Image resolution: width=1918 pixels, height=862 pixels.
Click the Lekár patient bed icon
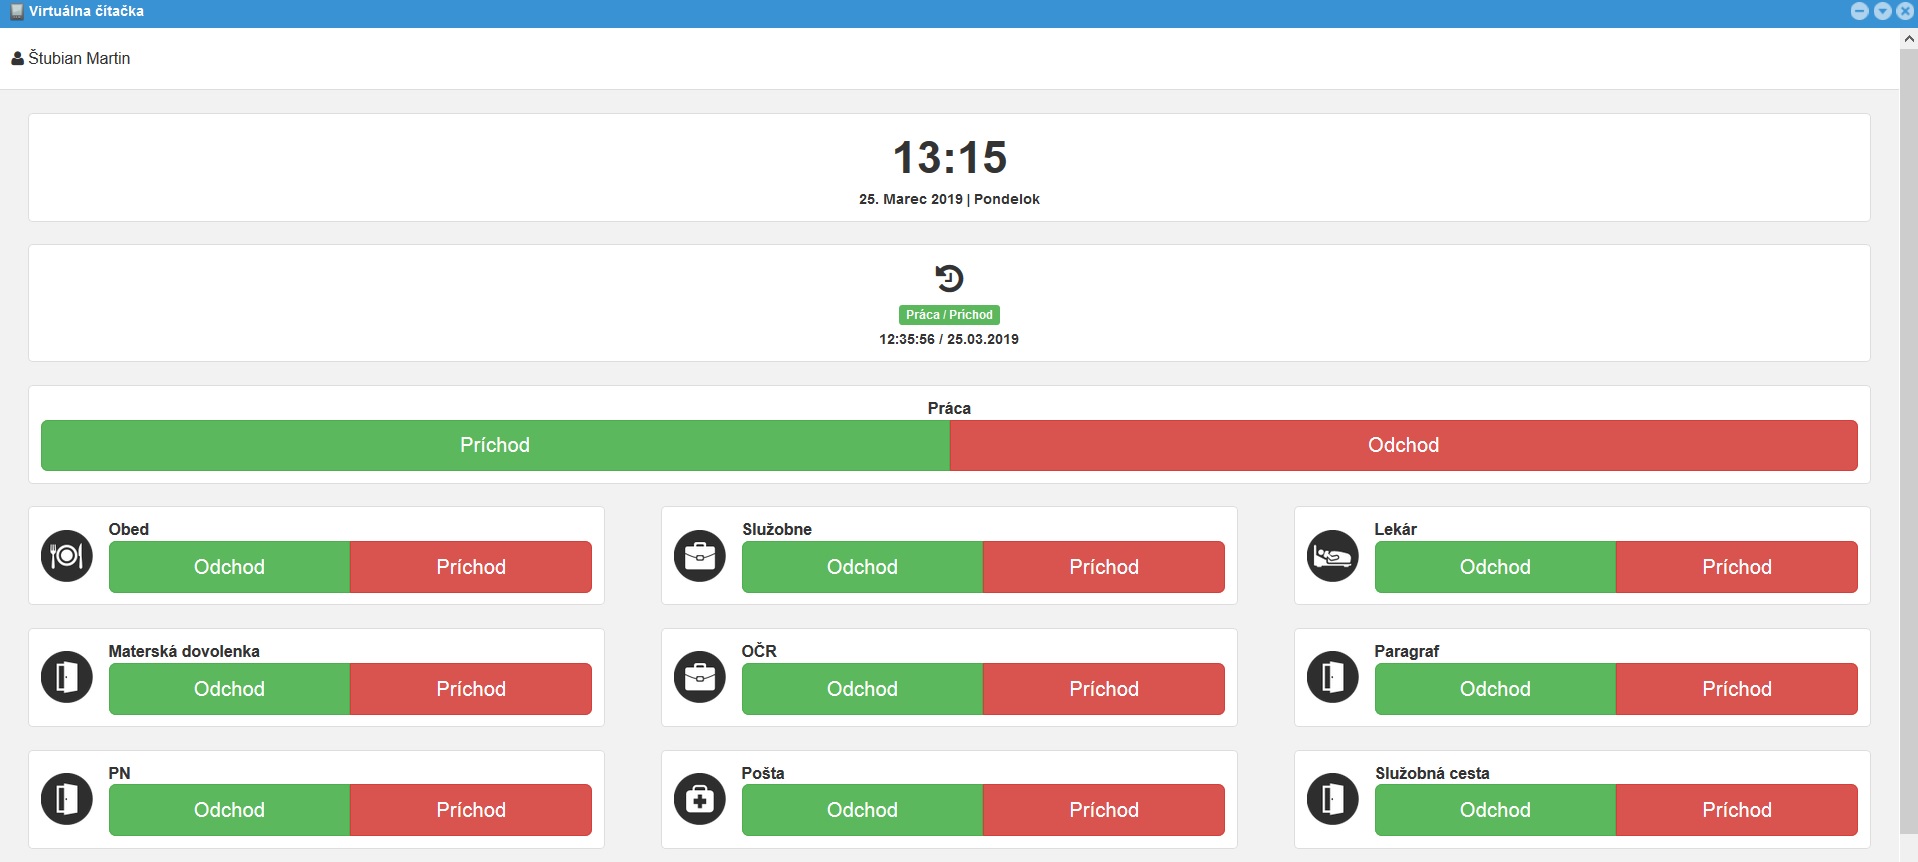tap(1333, 556)
